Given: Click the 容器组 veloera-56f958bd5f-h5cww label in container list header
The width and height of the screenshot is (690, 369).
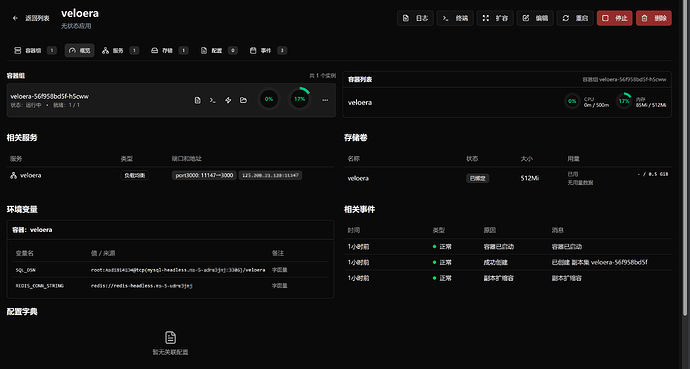Looking at the screenshot, I should click(x=624, y=80).
